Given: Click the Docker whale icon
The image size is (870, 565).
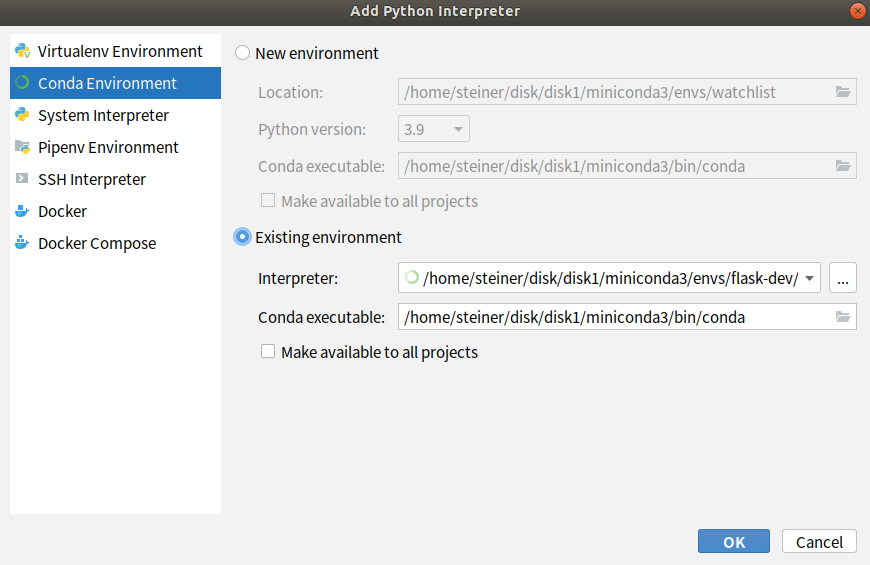Looking at the screenshot, I should (22, 211).
